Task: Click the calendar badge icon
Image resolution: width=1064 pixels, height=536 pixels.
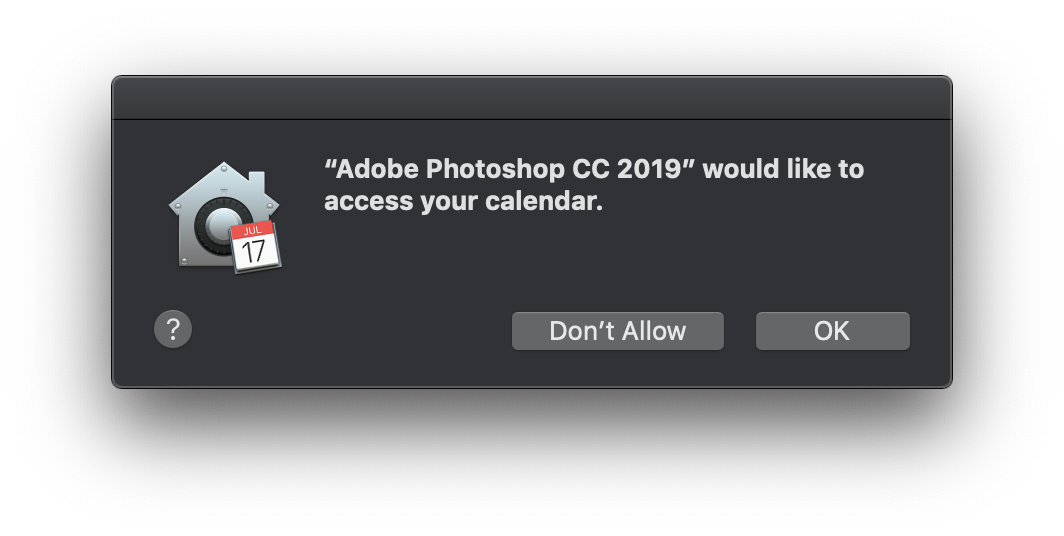Action: [255, 246]
